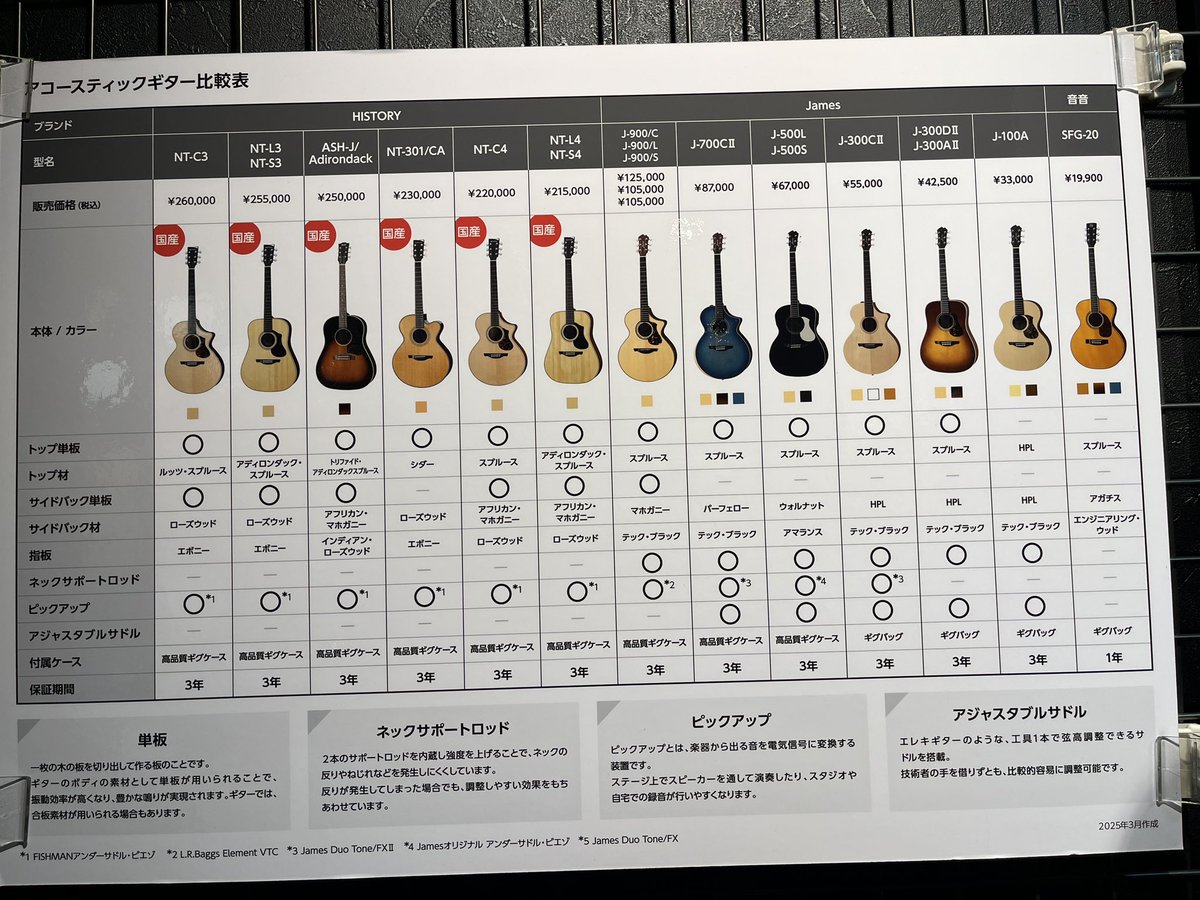This screenshot has height=900, width=1200.
Task: Click the price ¥33,000
Action: point(1012,180)
